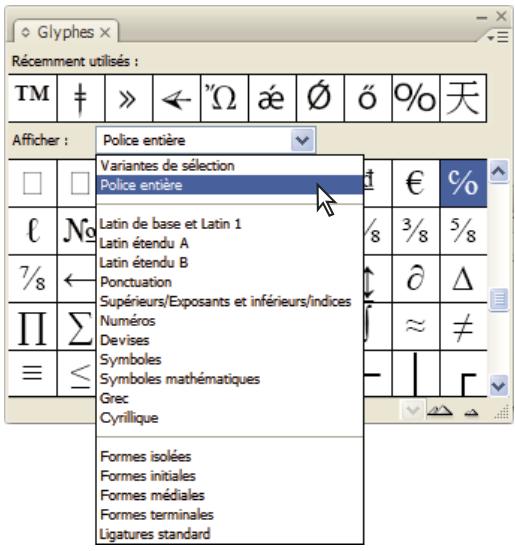The width and height of the screenshot is (515, 551).
Task: Pick the three-eighths fraction glyph
Action: click(x=416, y=231)
